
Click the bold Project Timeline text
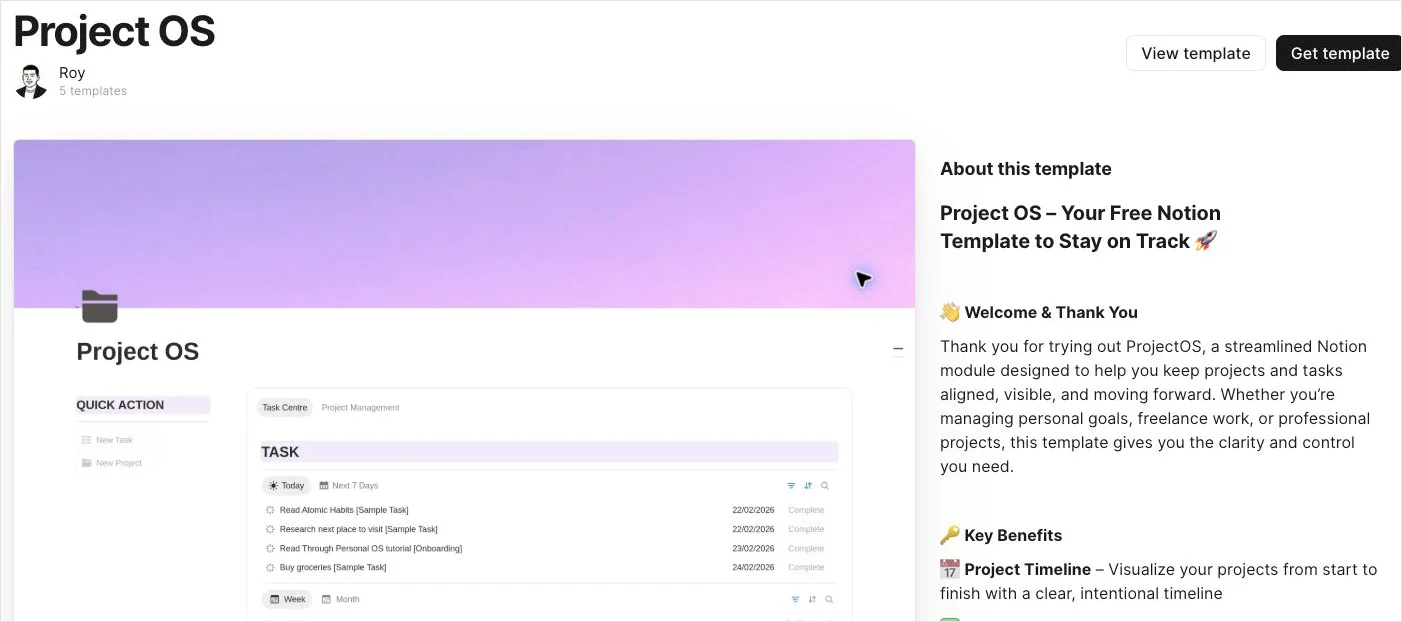point(1028,569)
